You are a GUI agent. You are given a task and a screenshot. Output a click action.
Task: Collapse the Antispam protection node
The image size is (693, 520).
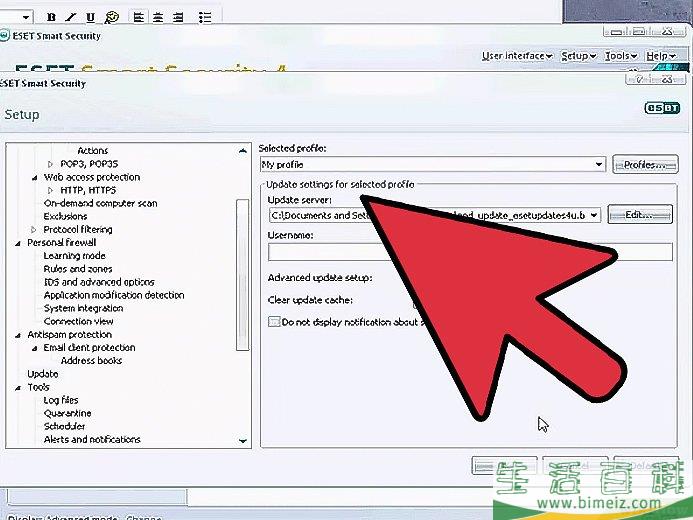point(18,335)
